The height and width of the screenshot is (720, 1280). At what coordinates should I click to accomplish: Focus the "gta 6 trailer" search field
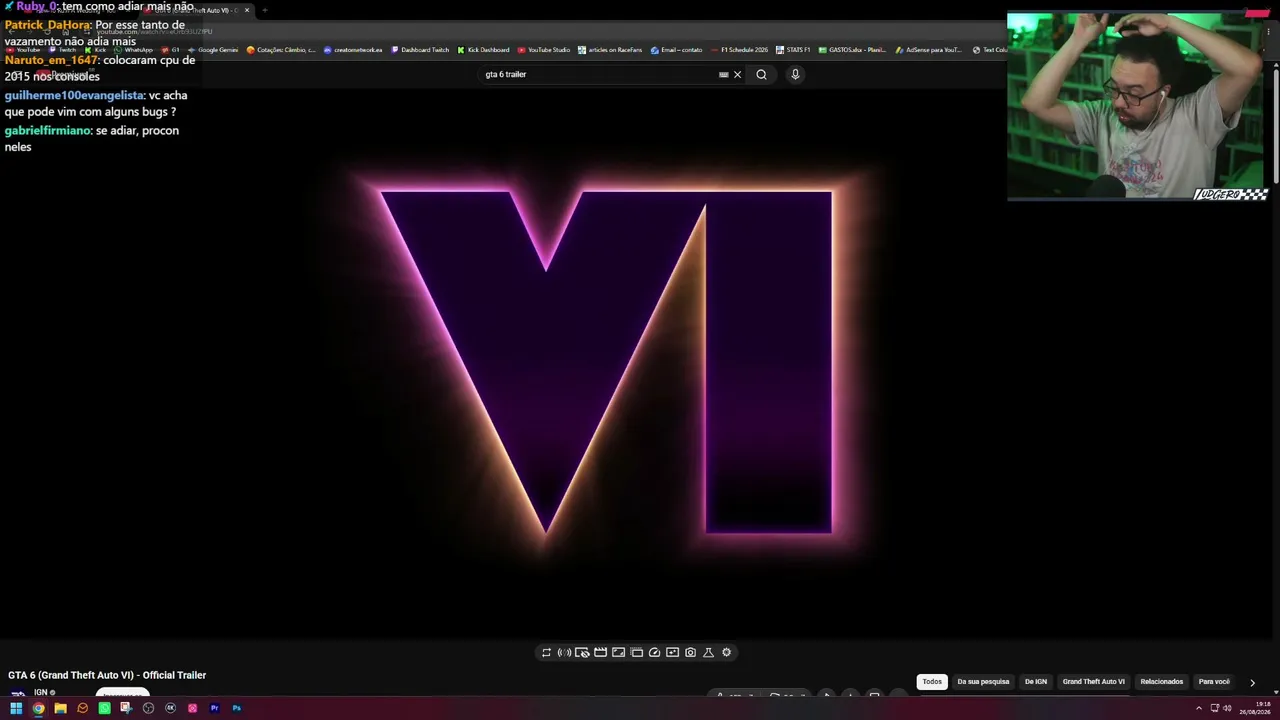pos(600,74)
